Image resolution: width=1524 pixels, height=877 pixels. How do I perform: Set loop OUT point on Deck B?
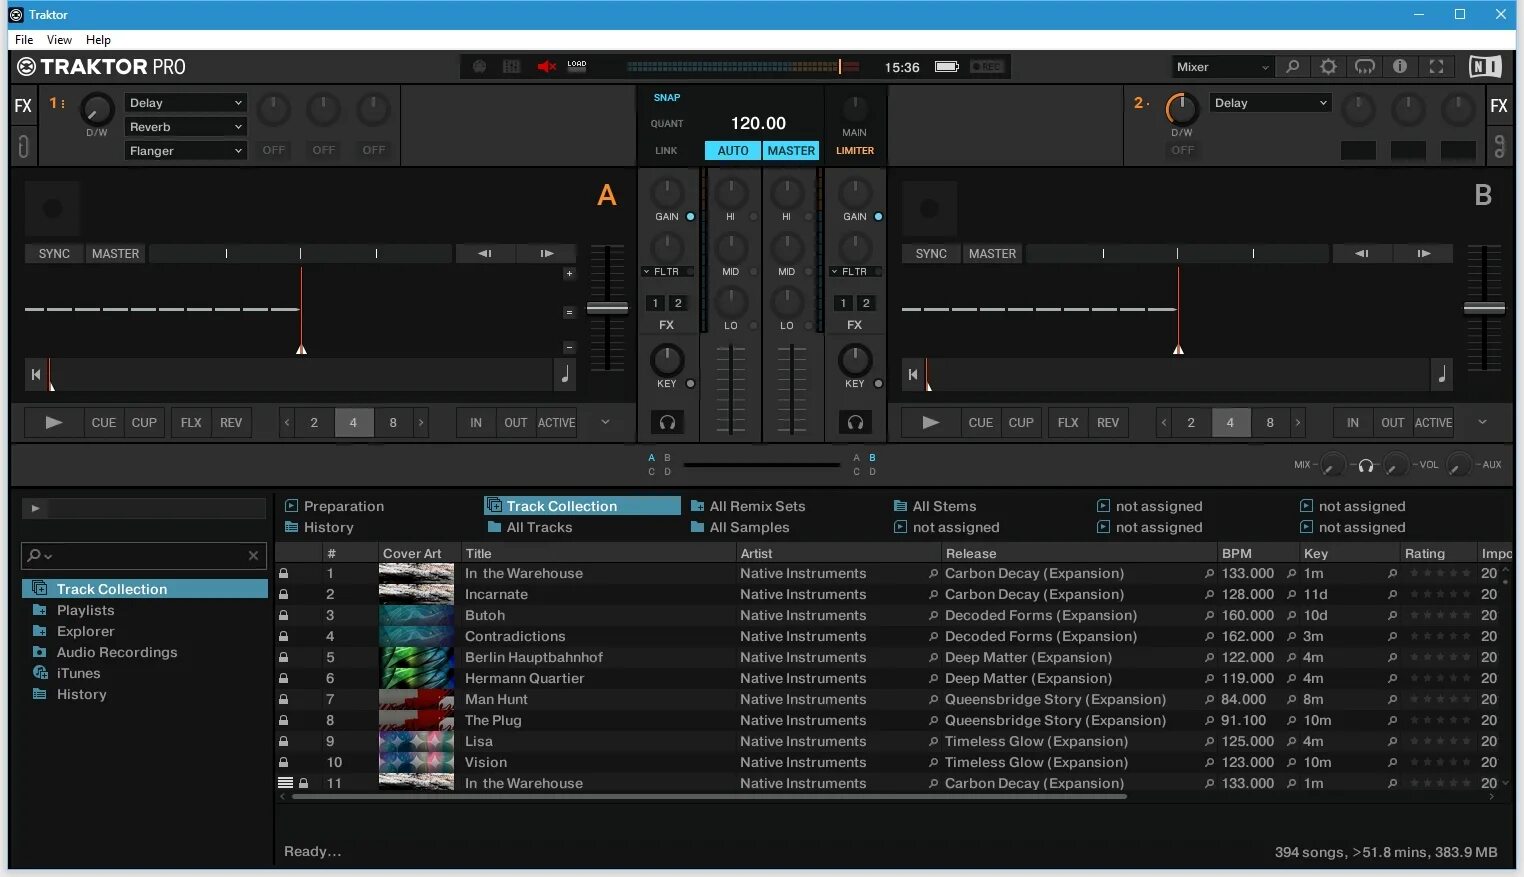coord(1393,422)
